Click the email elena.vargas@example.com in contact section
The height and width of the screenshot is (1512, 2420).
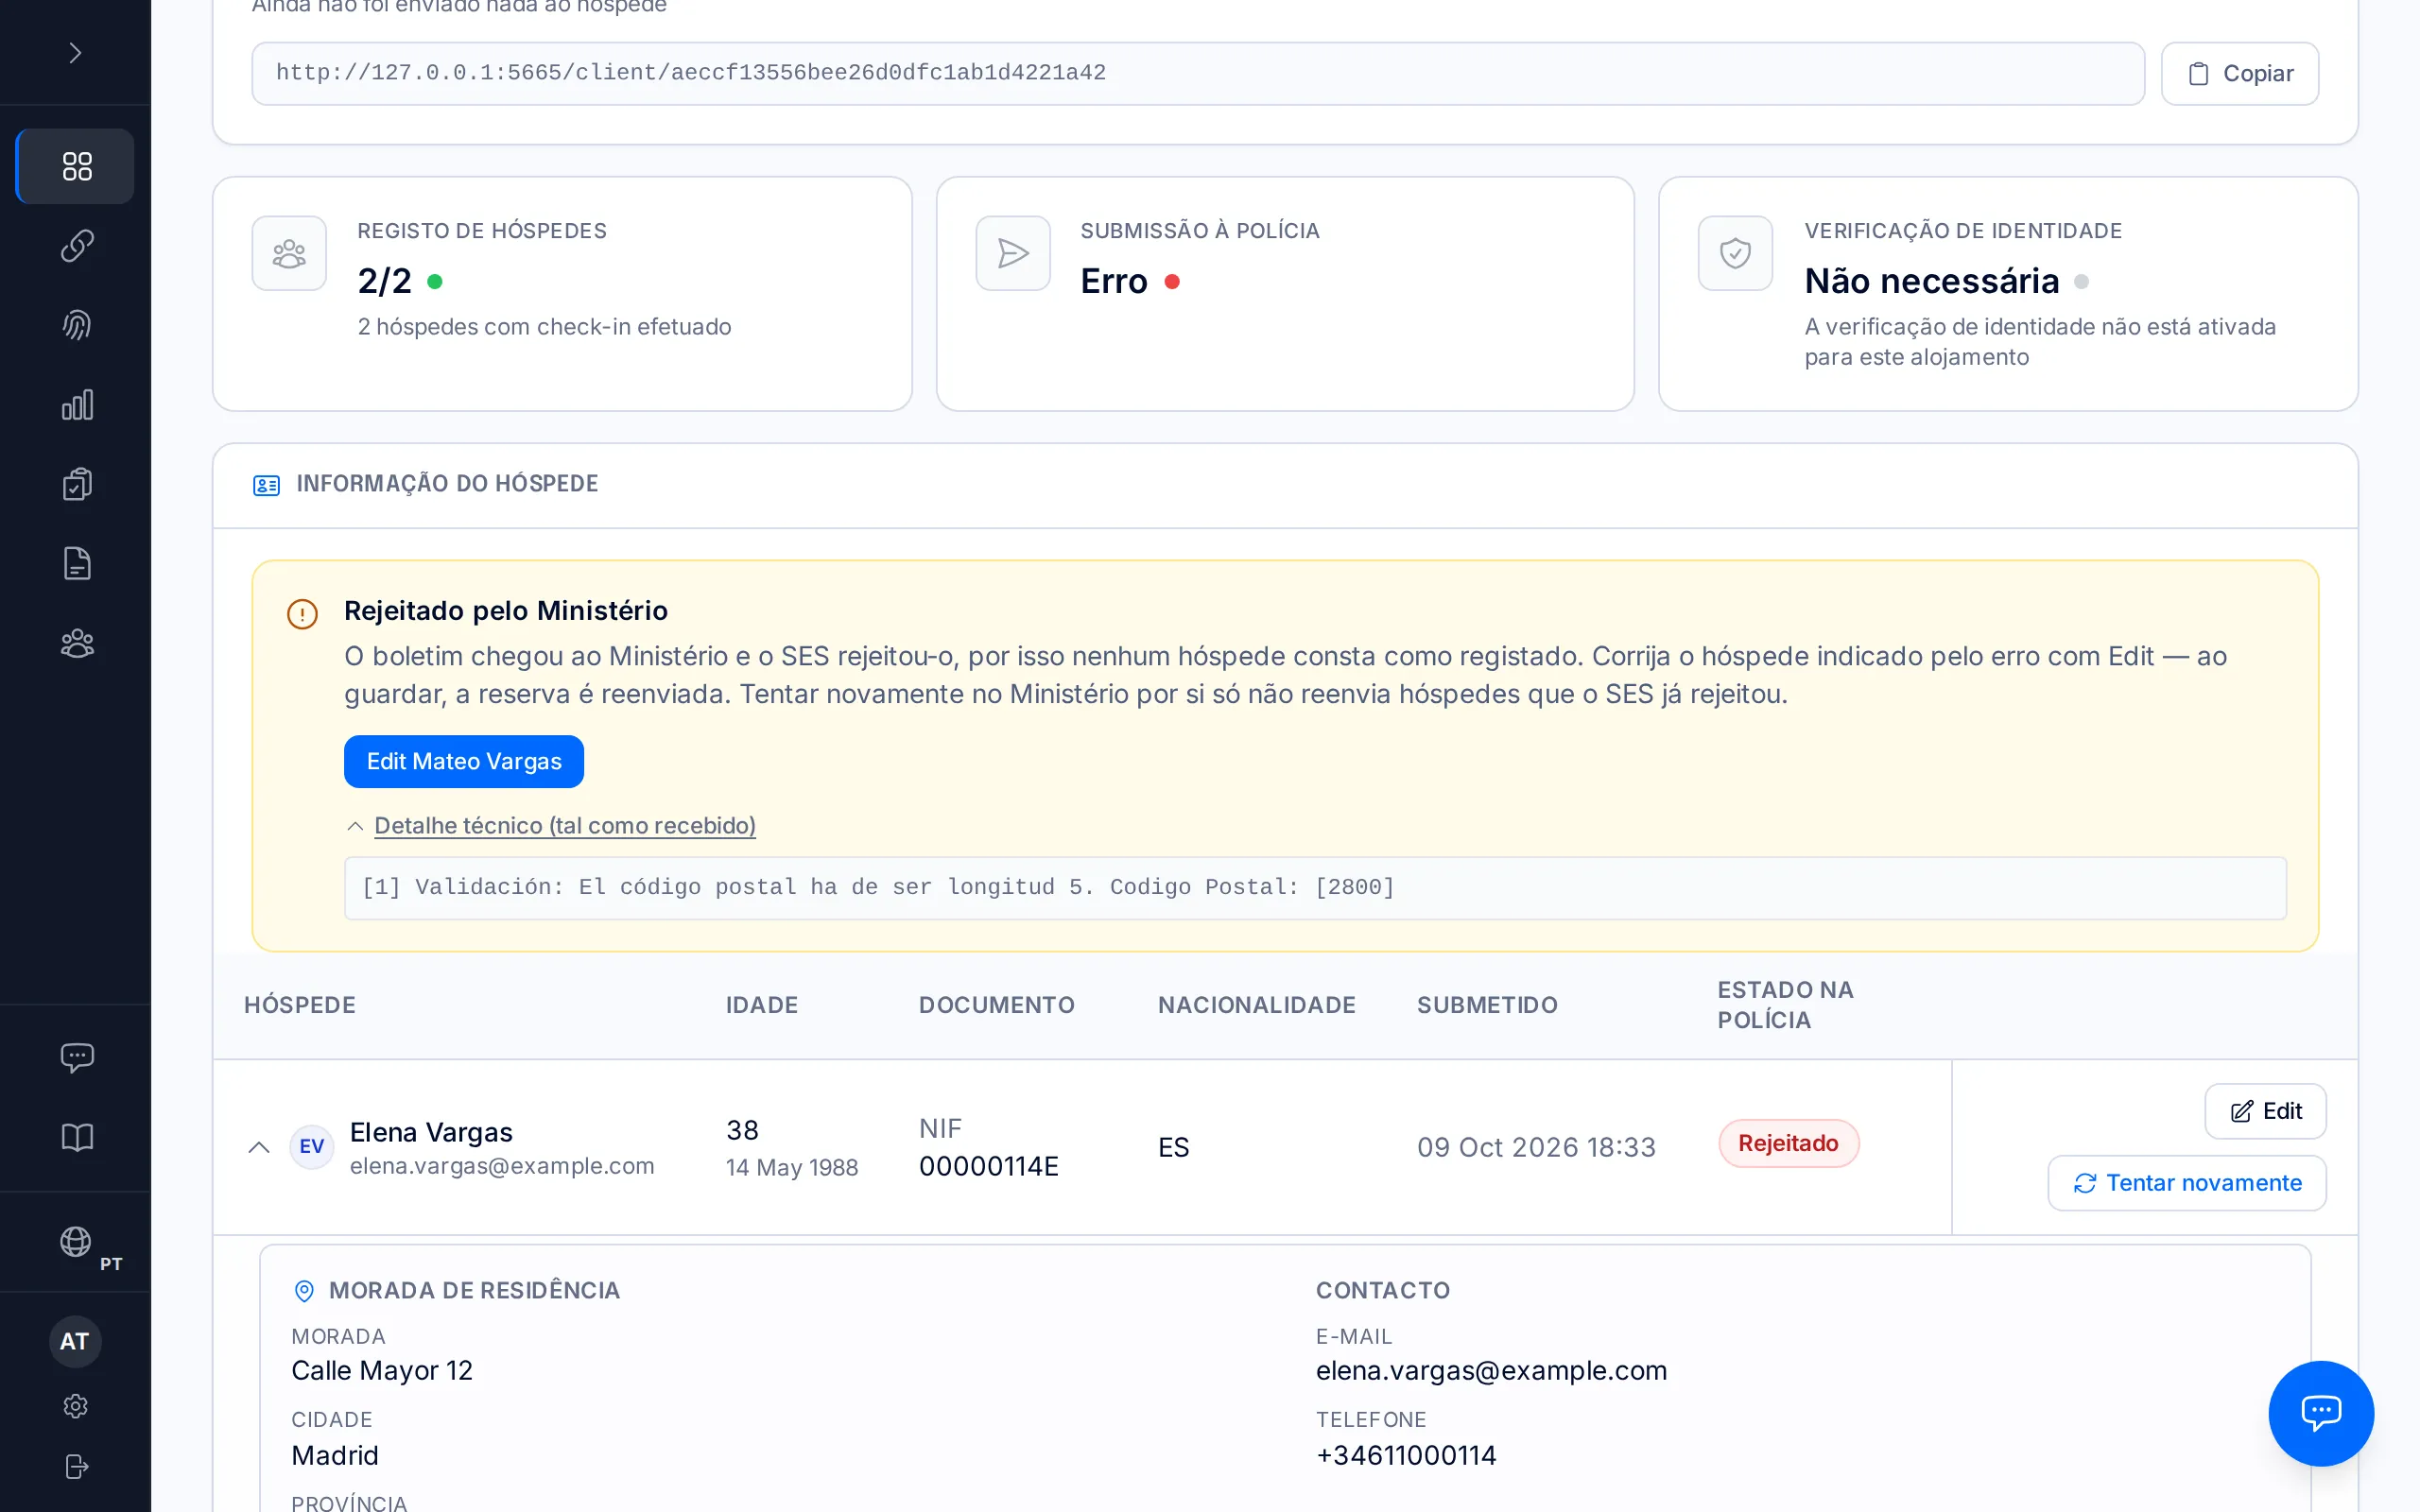1491,1371
